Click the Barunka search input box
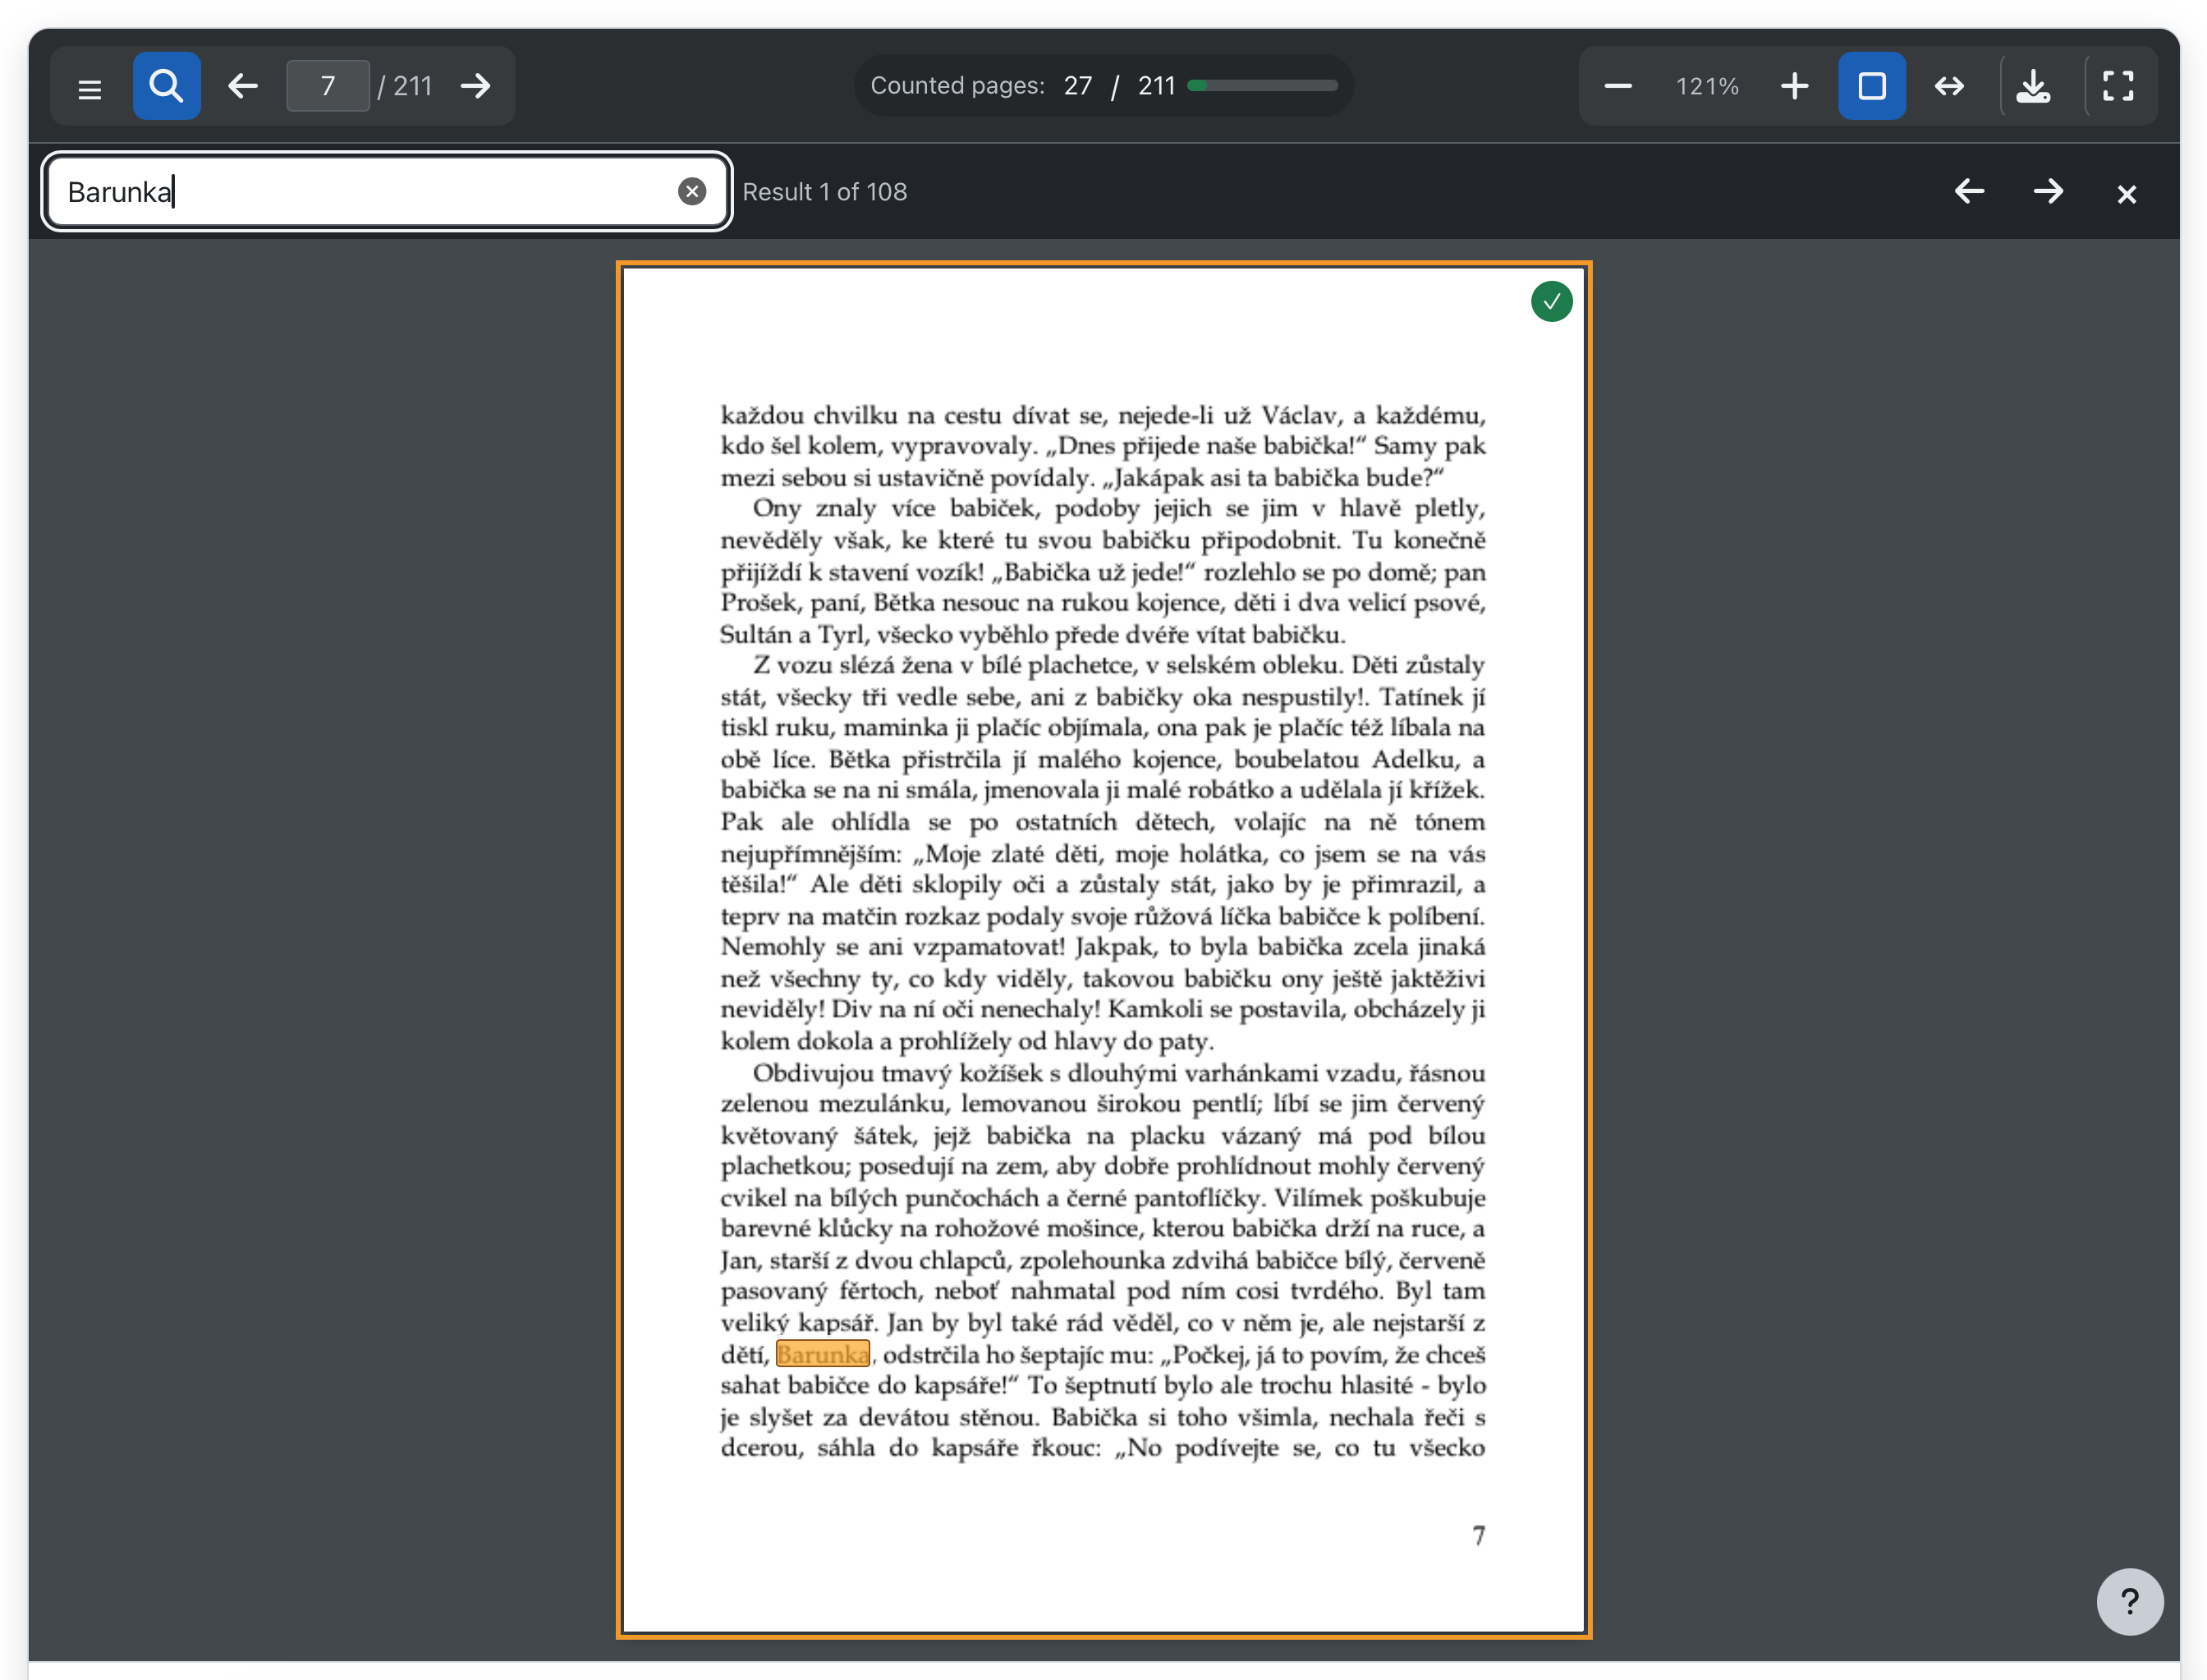The height and width of the screenshot is (1680, 2207). 386,191
